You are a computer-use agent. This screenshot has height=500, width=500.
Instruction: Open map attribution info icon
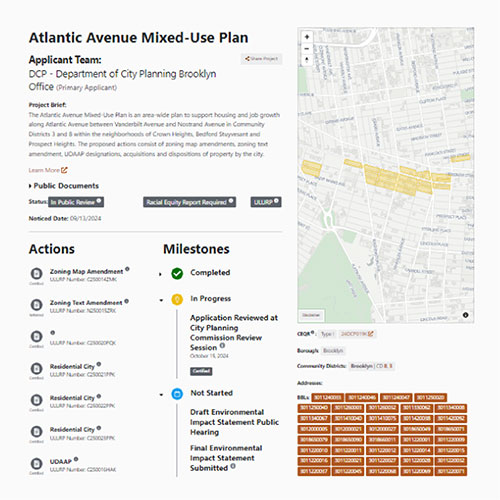tap(466, 315)
